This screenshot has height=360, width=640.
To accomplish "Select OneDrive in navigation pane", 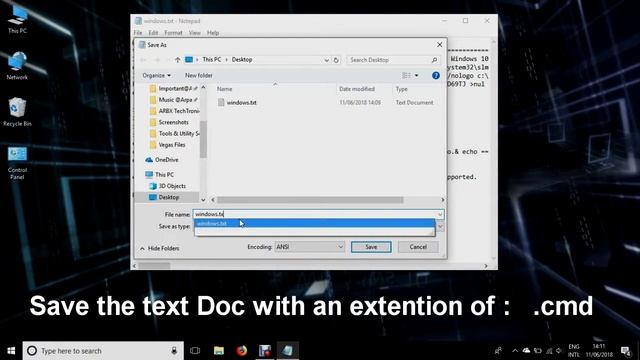I will click(x=167, y=160).
